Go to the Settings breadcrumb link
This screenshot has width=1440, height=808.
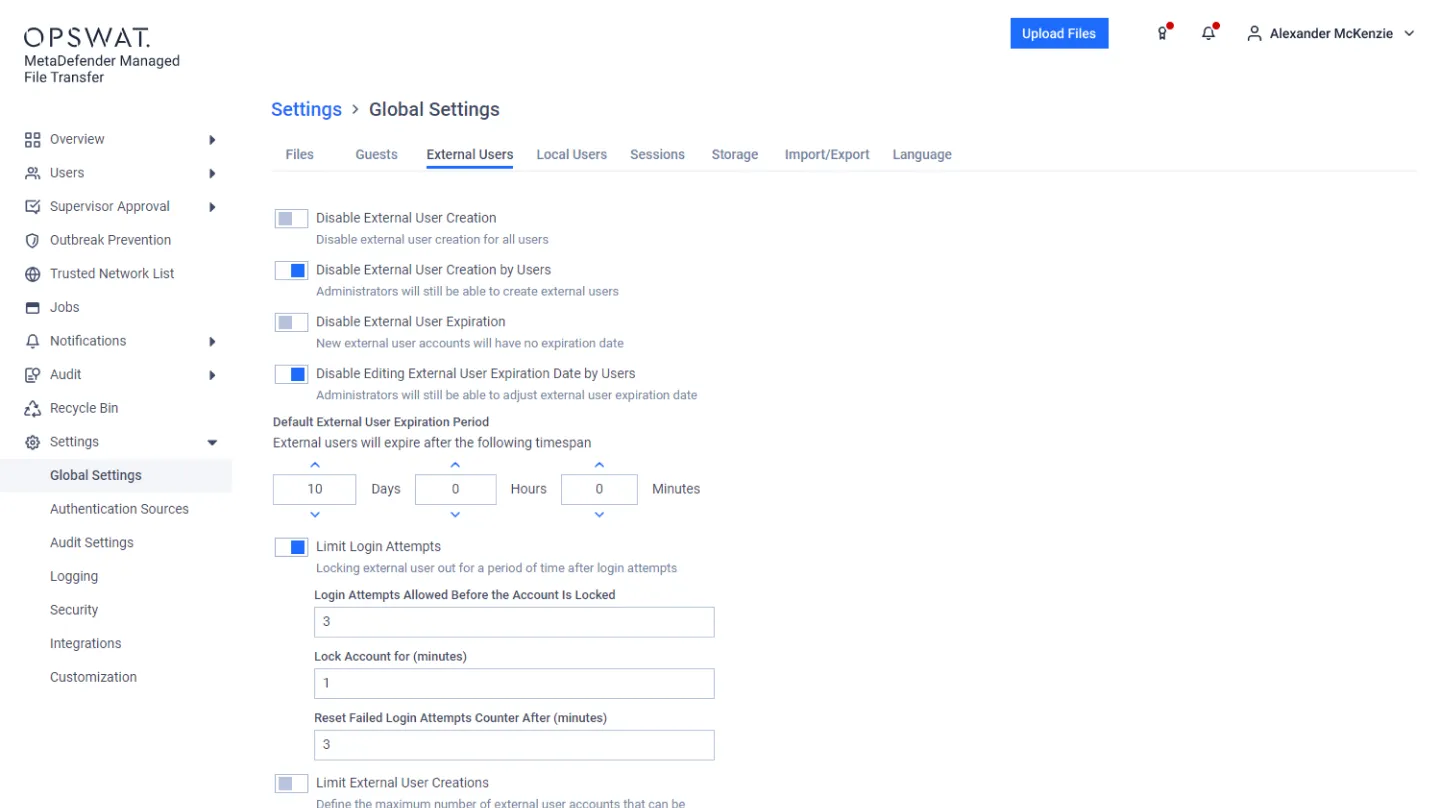click(306, 109)
